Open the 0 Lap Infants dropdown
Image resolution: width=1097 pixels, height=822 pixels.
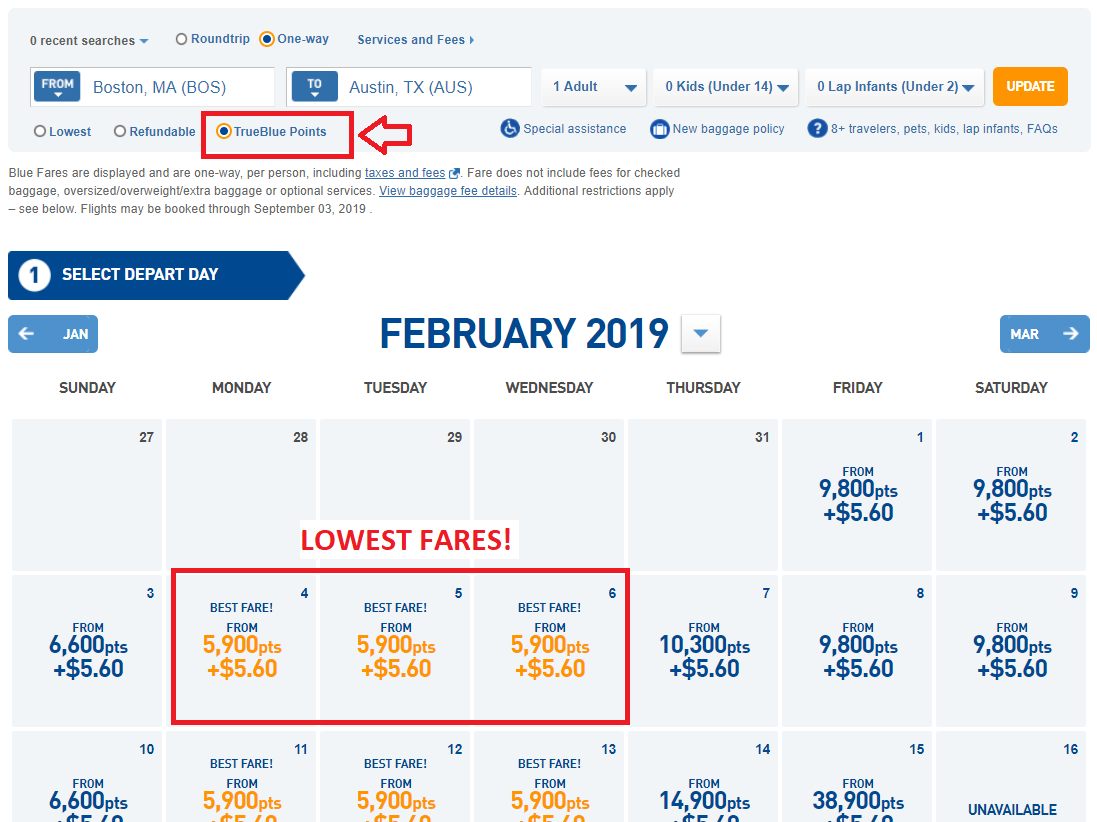pos(895,87)
